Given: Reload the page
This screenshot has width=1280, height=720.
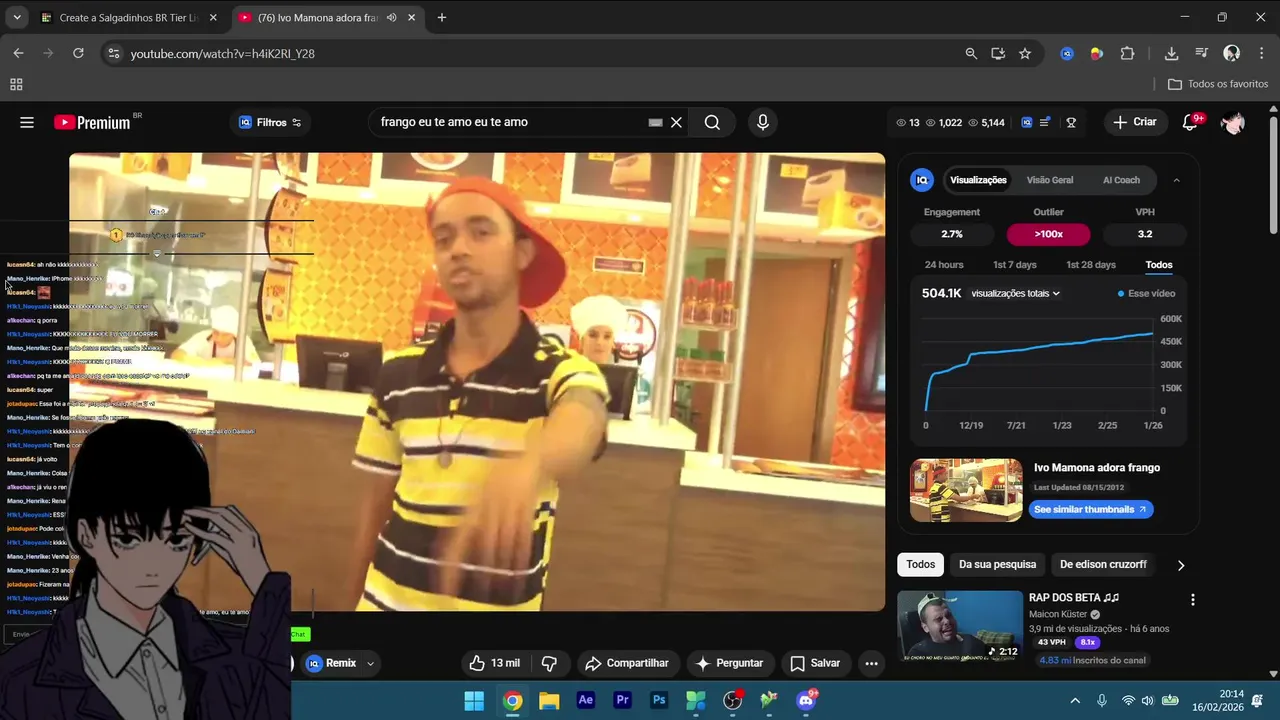Looking at the screenshot, I should pyautogui.click(x=78, y=53).
